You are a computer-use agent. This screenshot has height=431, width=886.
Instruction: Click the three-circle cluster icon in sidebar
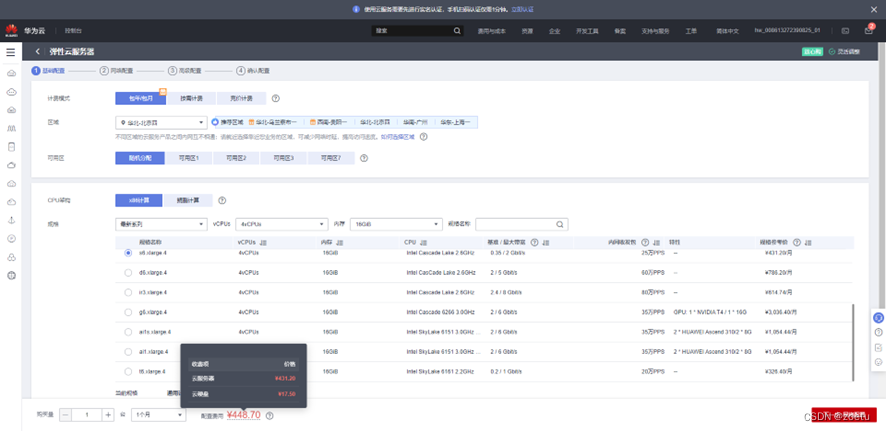point(11,257)
